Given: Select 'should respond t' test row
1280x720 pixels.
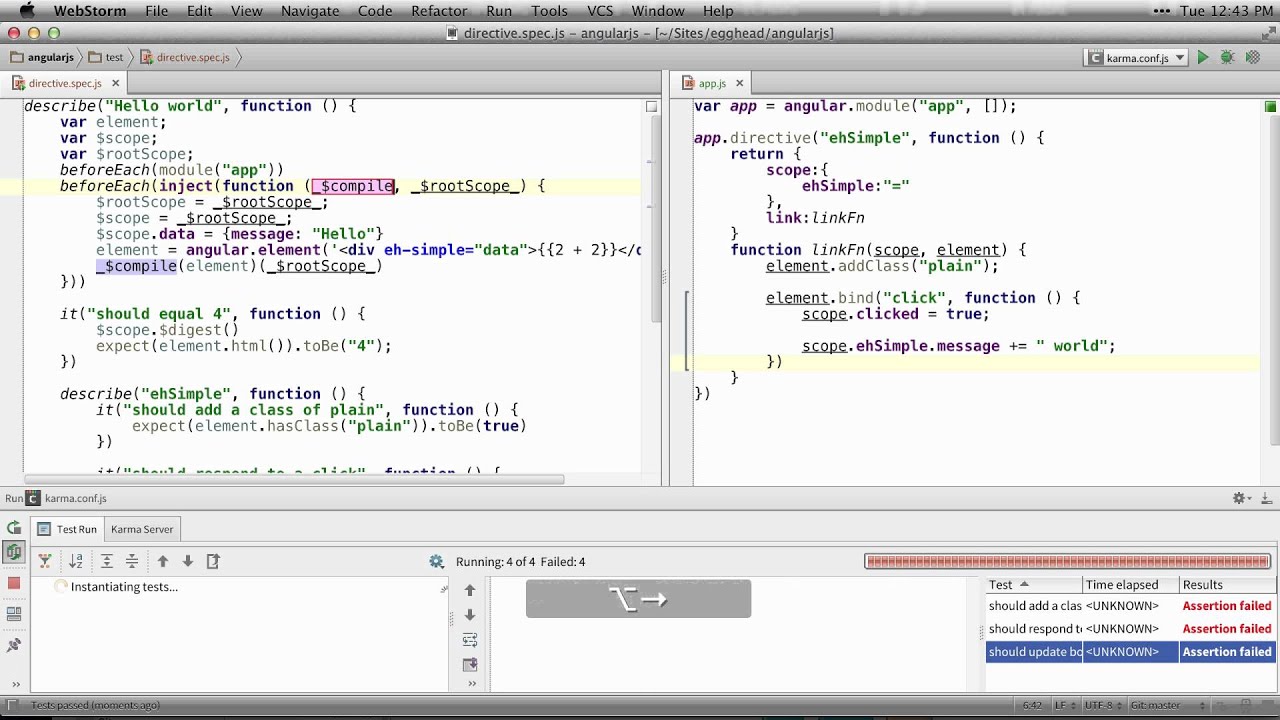Looking at the screenshot, I should (x=1130, y=629).
